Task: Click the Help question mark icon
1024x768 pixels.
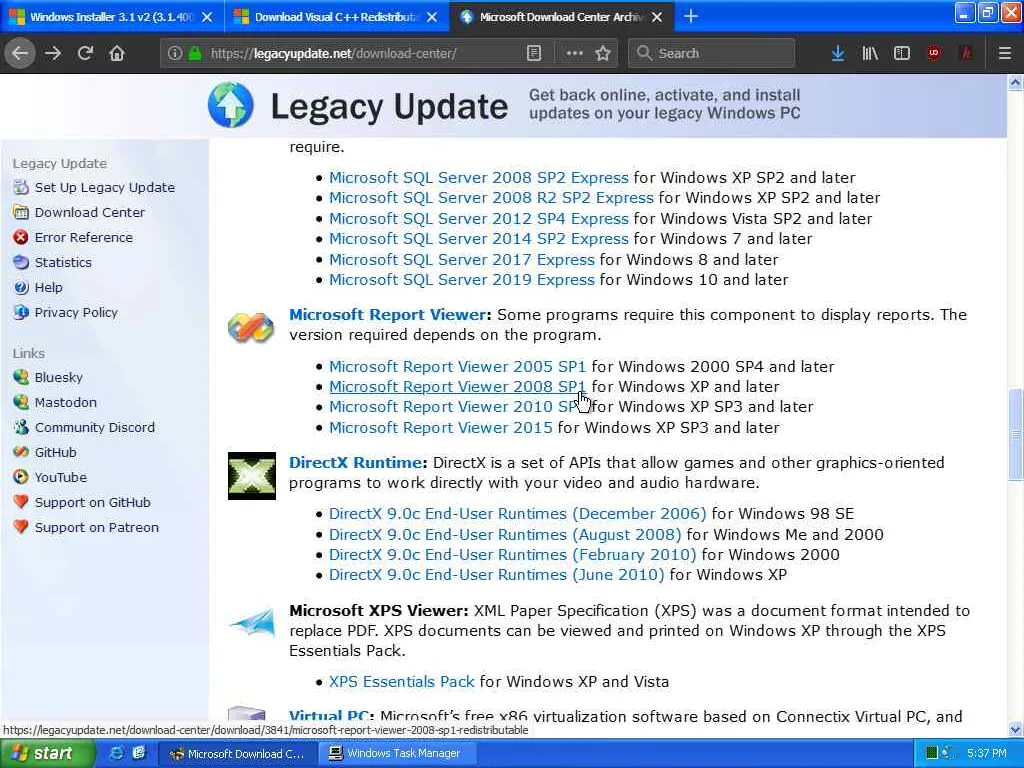Action: point(21,287)
